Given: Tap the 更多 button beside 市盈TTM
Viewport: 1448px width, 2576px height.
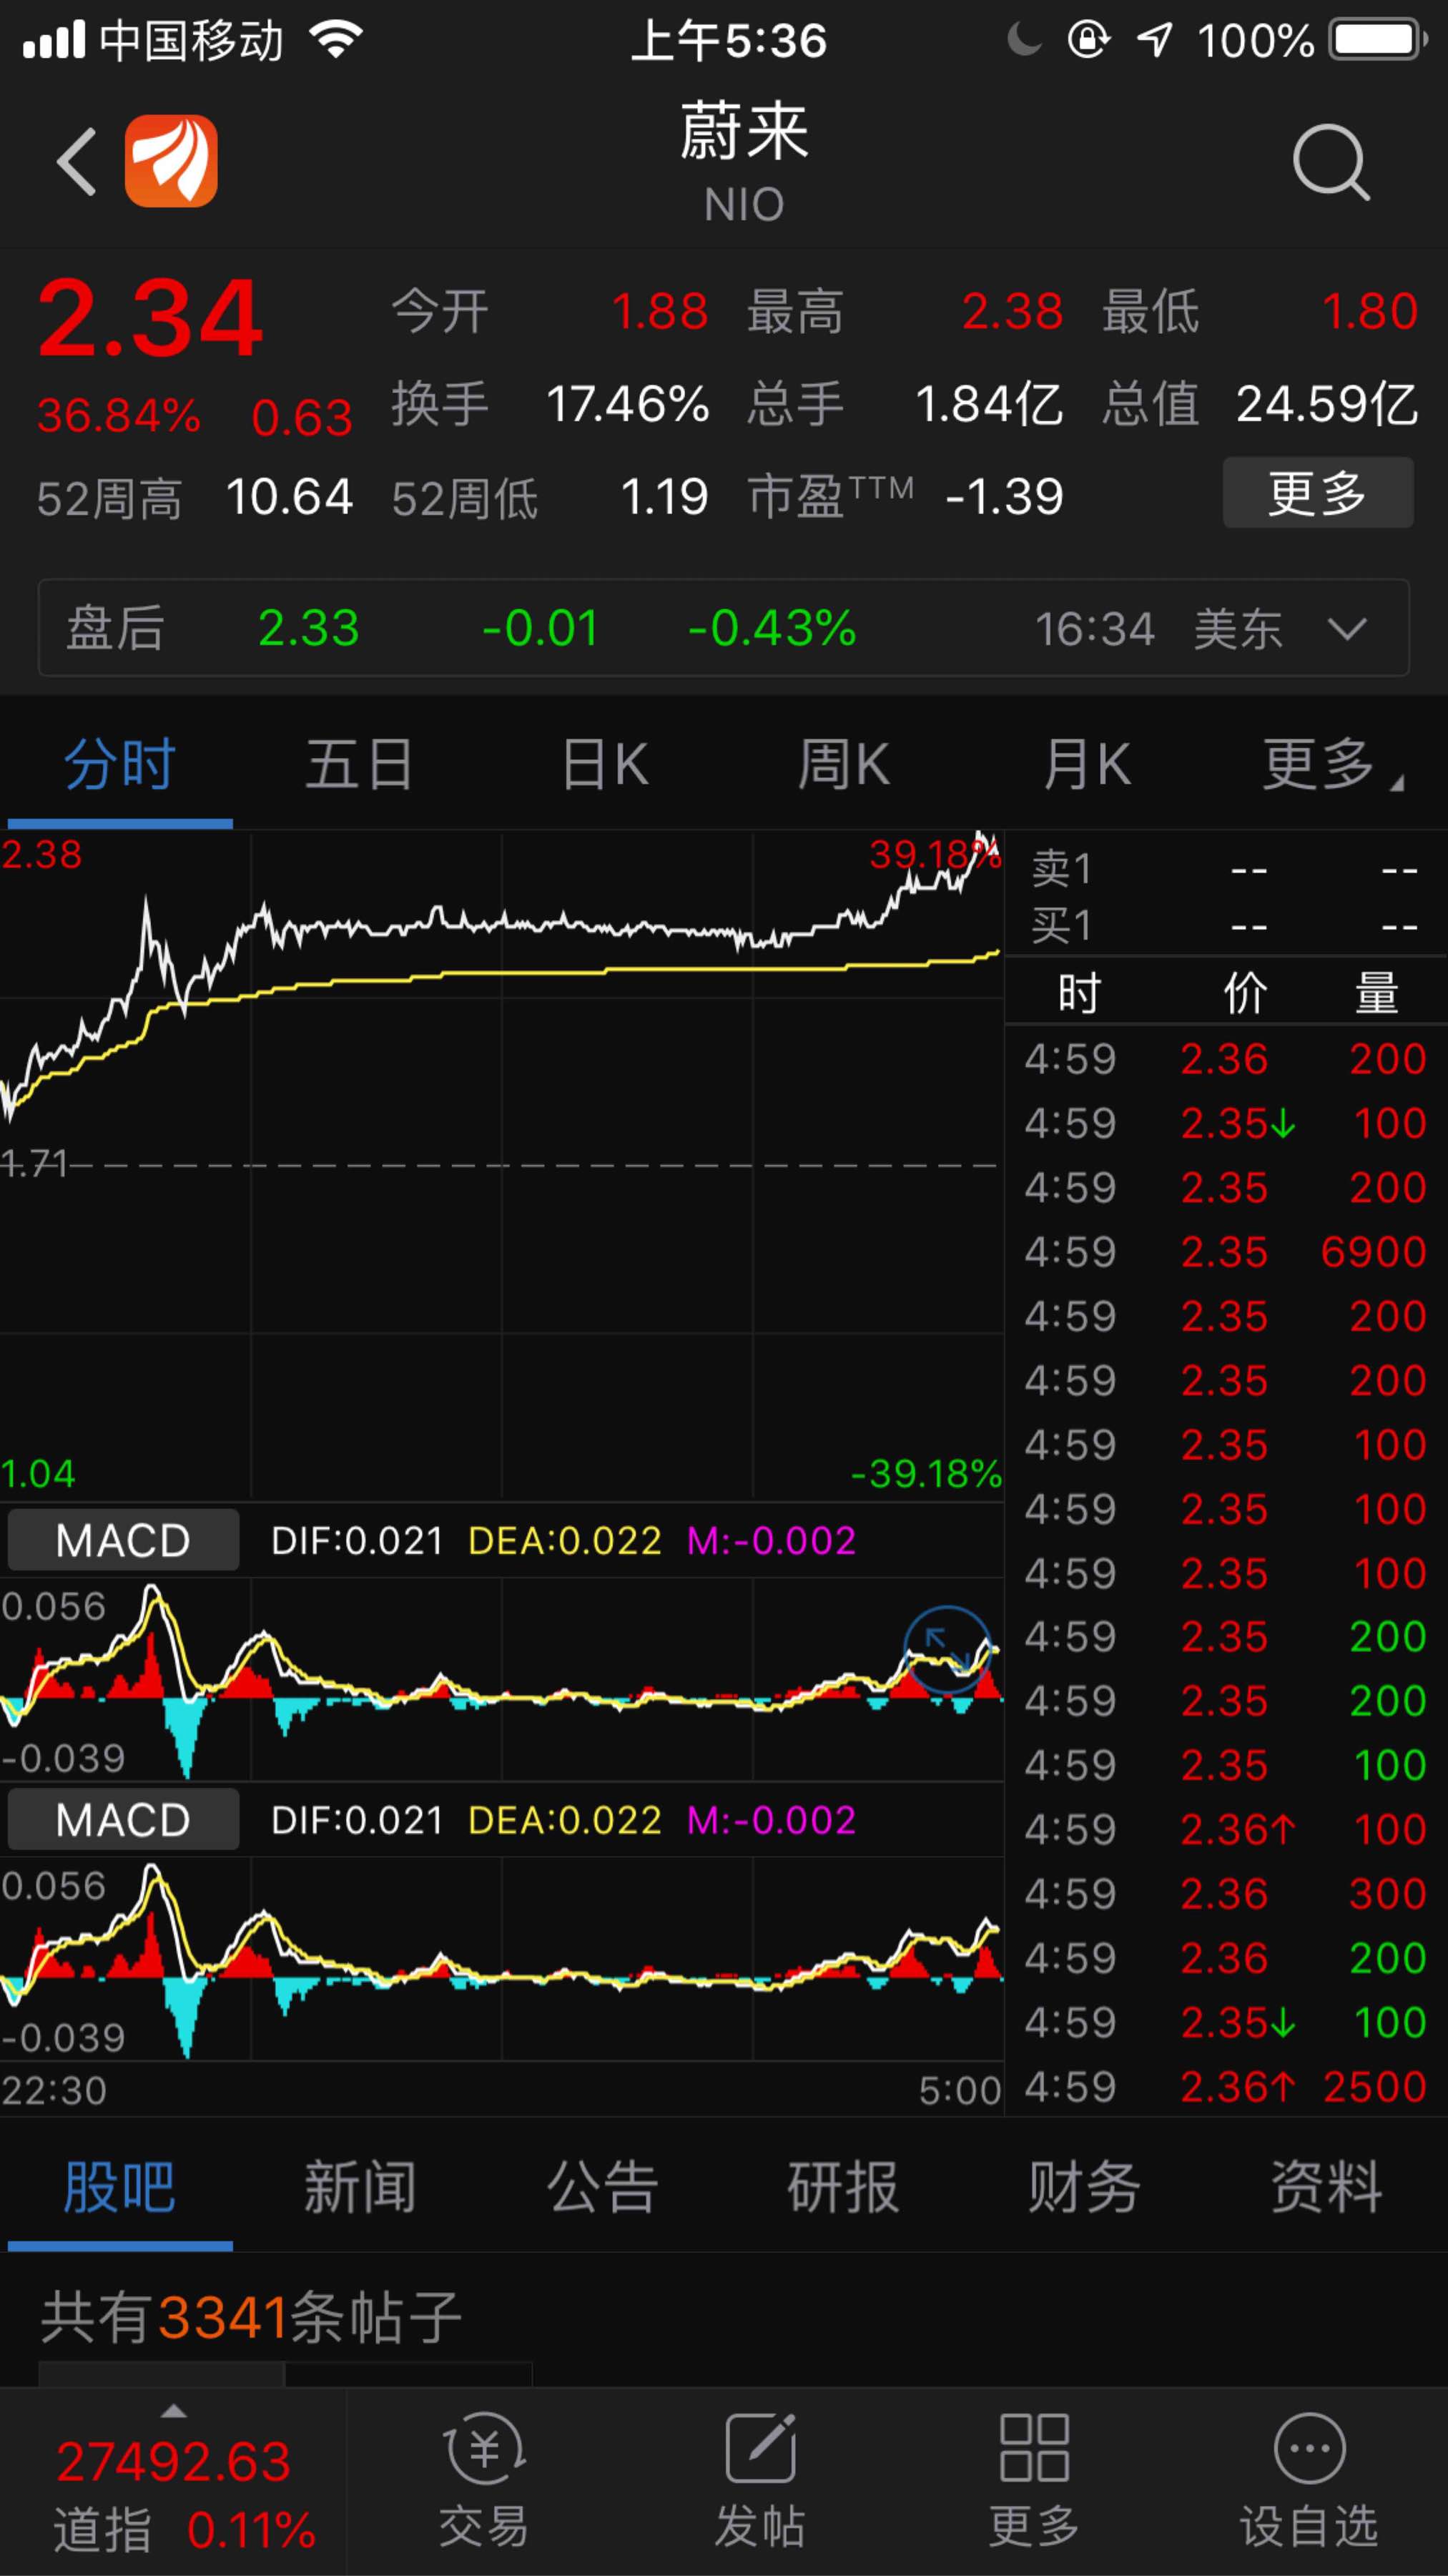Looking at the screenshot, I should pyautogui.click(x=1318, y=493).
